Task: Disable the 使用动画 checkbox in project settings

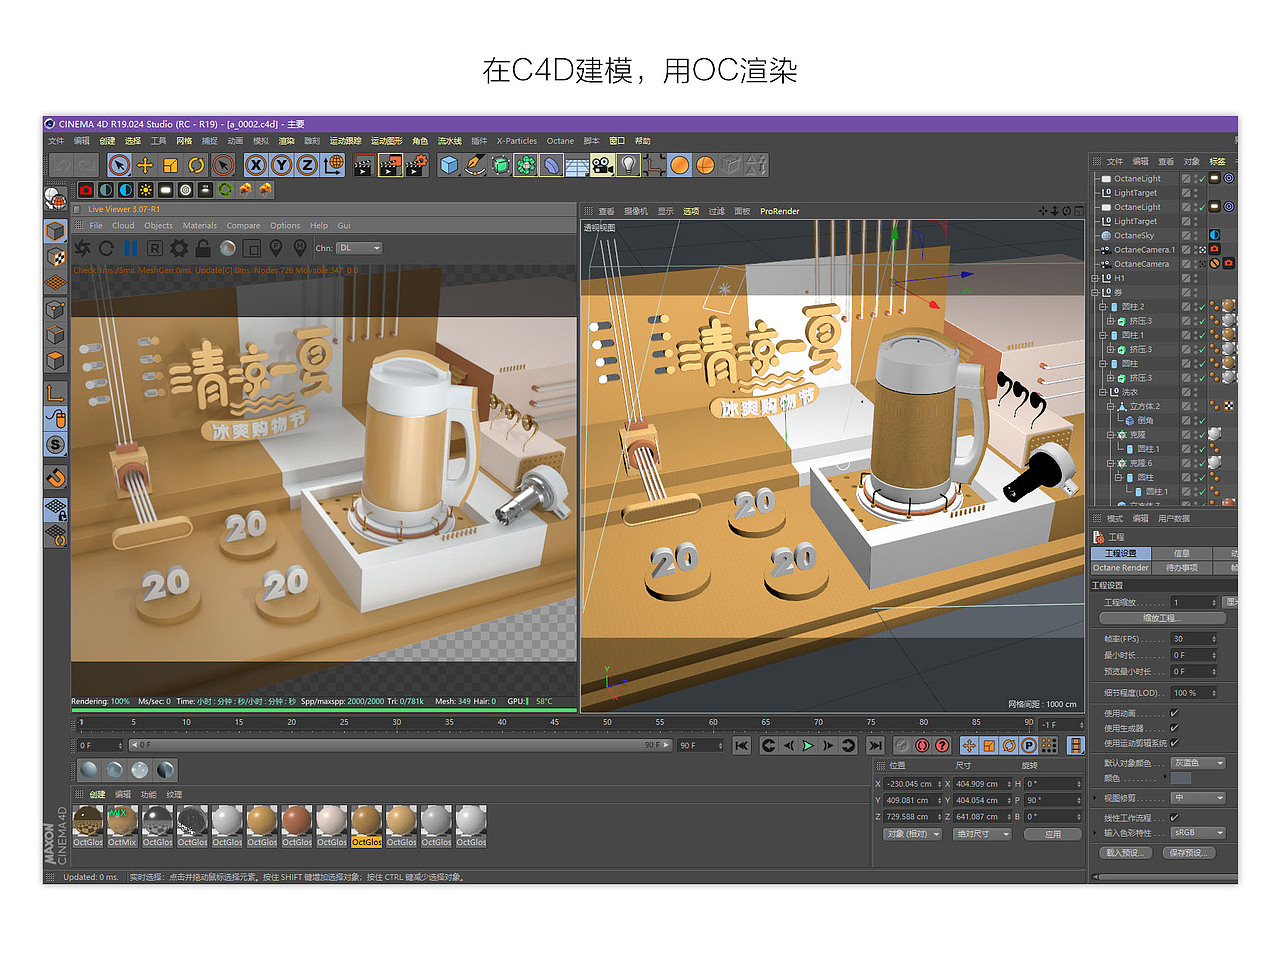Action: (1175, 713)
